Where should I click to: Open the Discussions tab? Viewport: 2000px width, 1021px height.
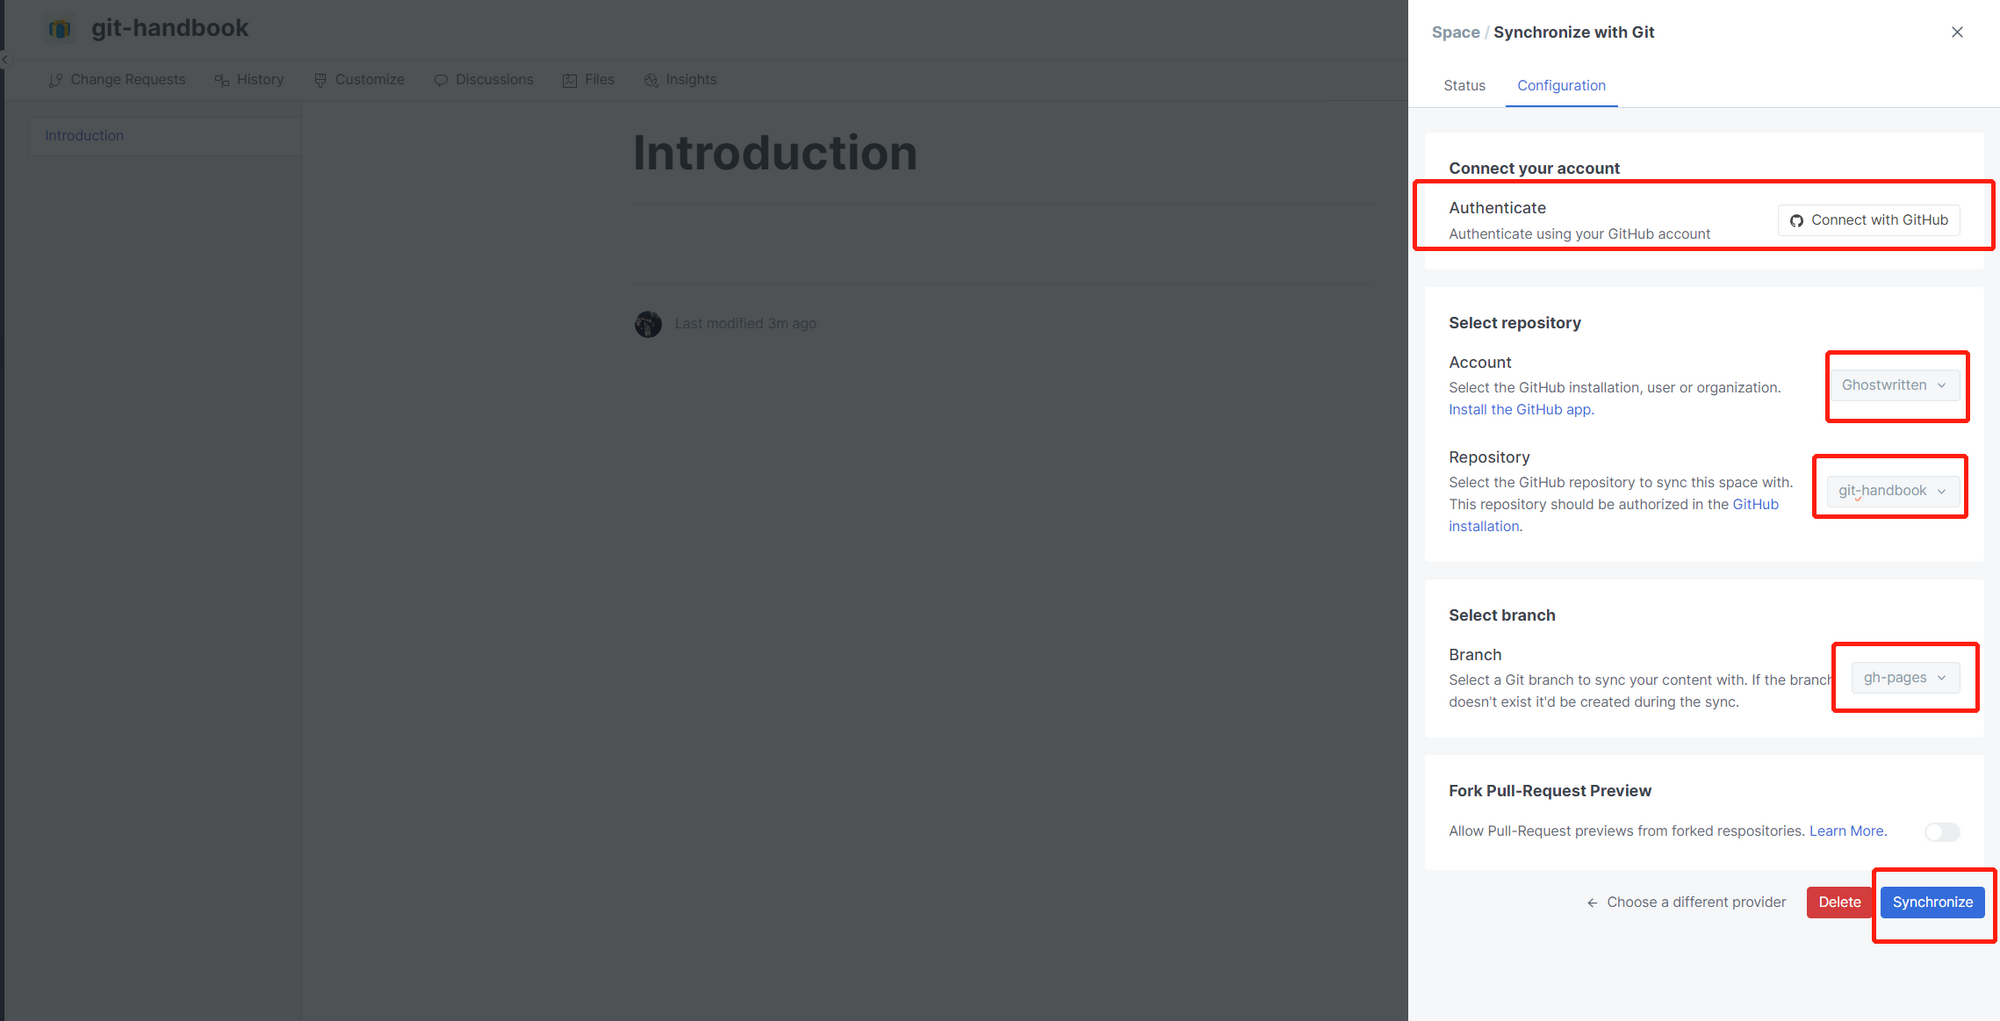tap(484, 80)
